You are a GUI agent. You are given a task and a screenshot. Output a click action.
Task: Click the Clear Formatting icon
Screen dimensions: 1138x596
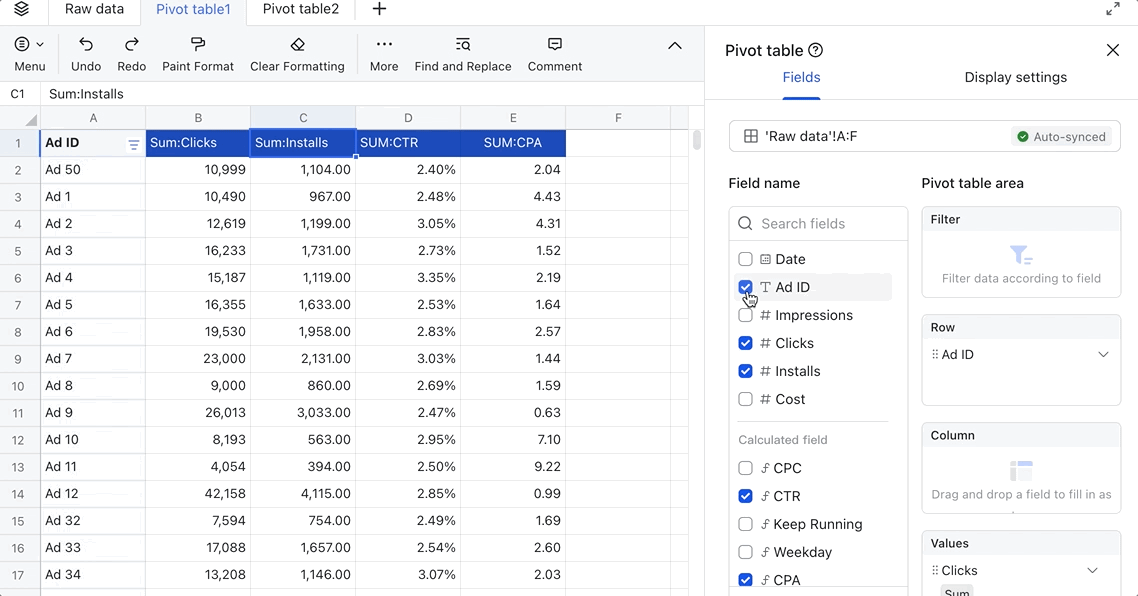click(x=296, y=45)
